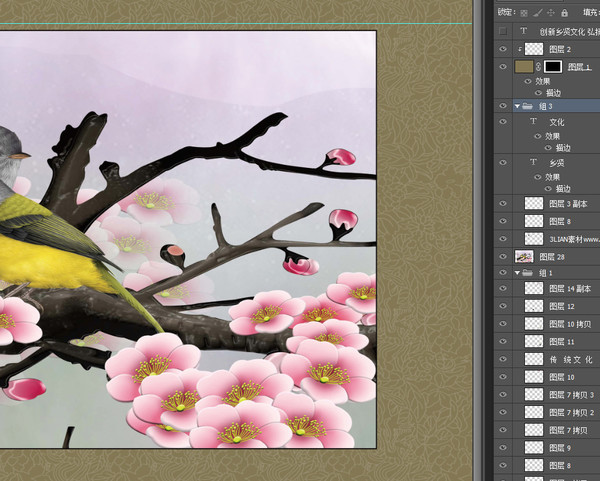Click the lock image pixels brush icon
This screenshot has height=481, width=600.
(538, 13)
